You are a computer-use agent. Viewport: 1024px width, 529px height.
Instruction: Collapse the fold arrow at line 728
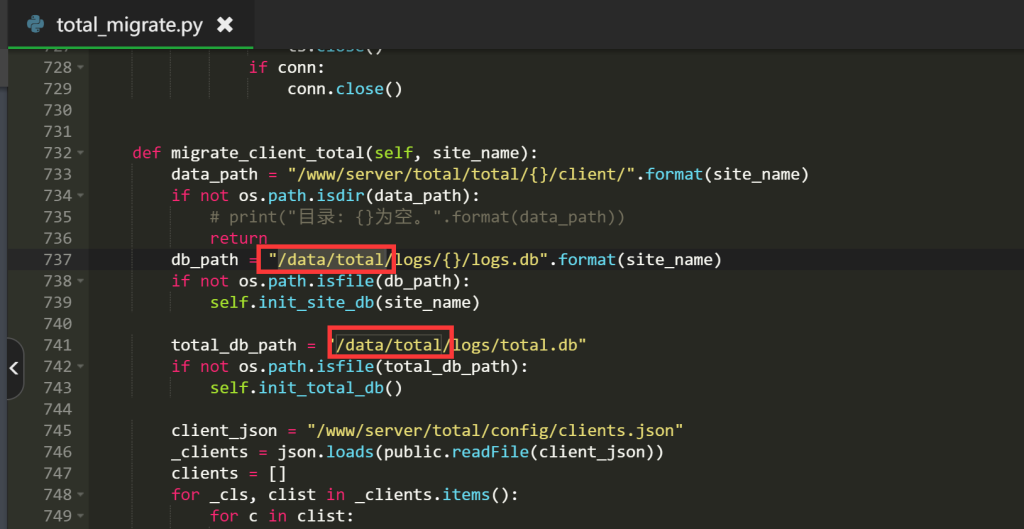(x=80, y=68)
